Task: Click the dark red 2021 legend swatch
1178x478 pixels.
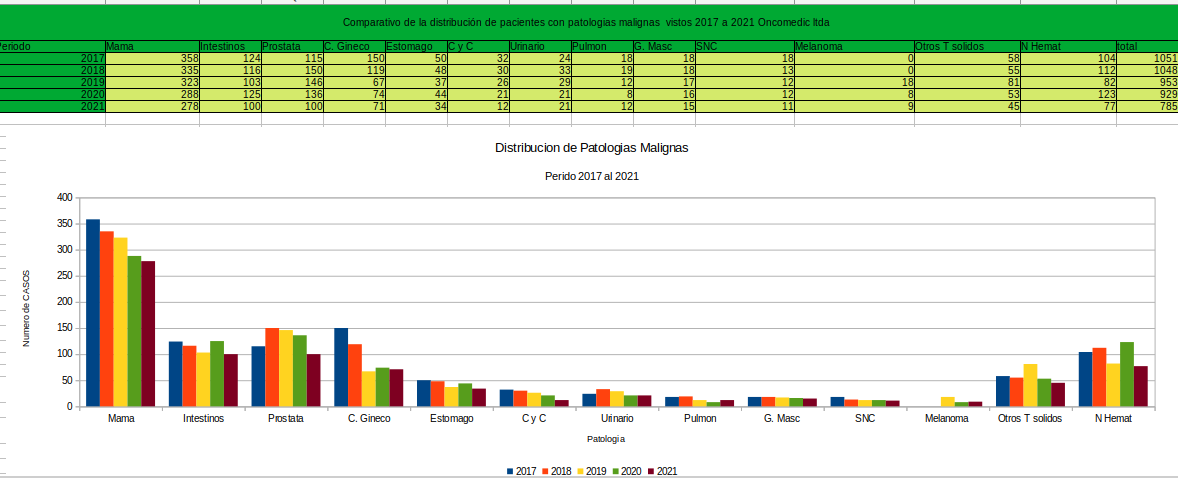Action: tap(650, 471)
